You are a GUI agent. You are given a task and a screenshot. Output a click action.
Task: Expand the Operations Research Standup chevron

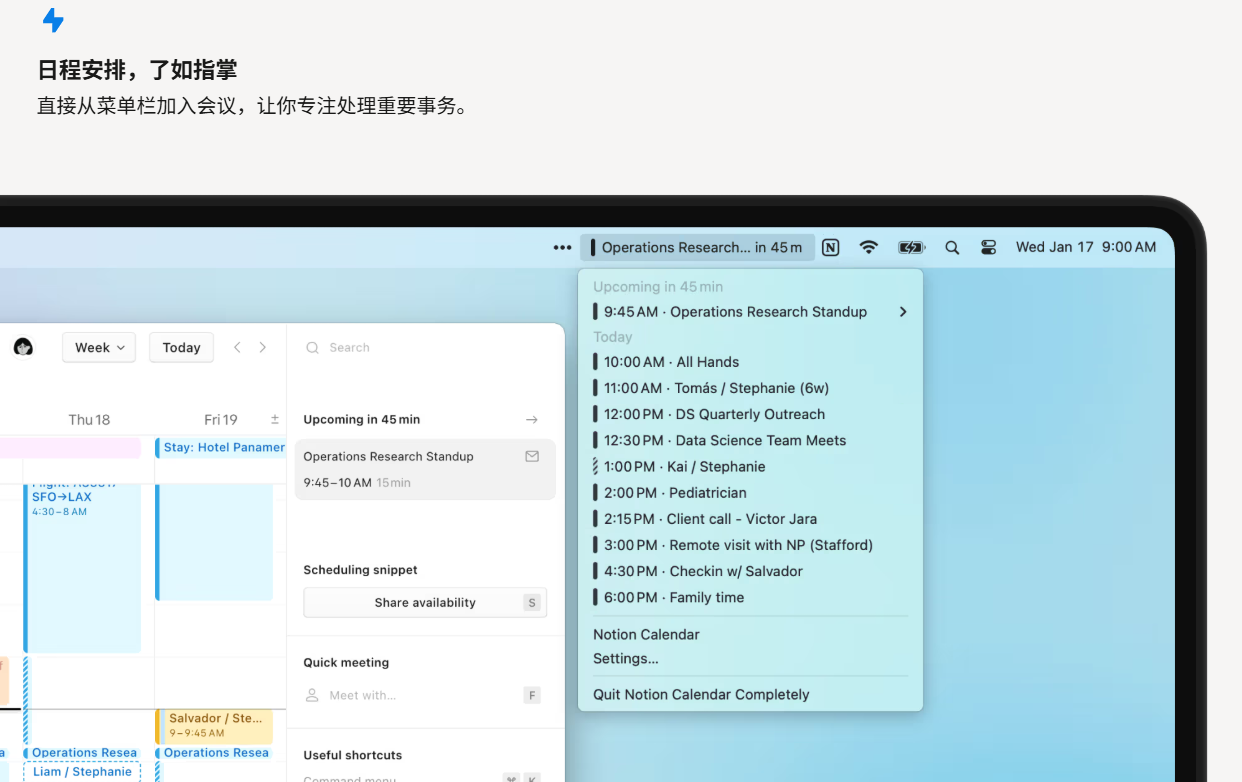[903, 311]
